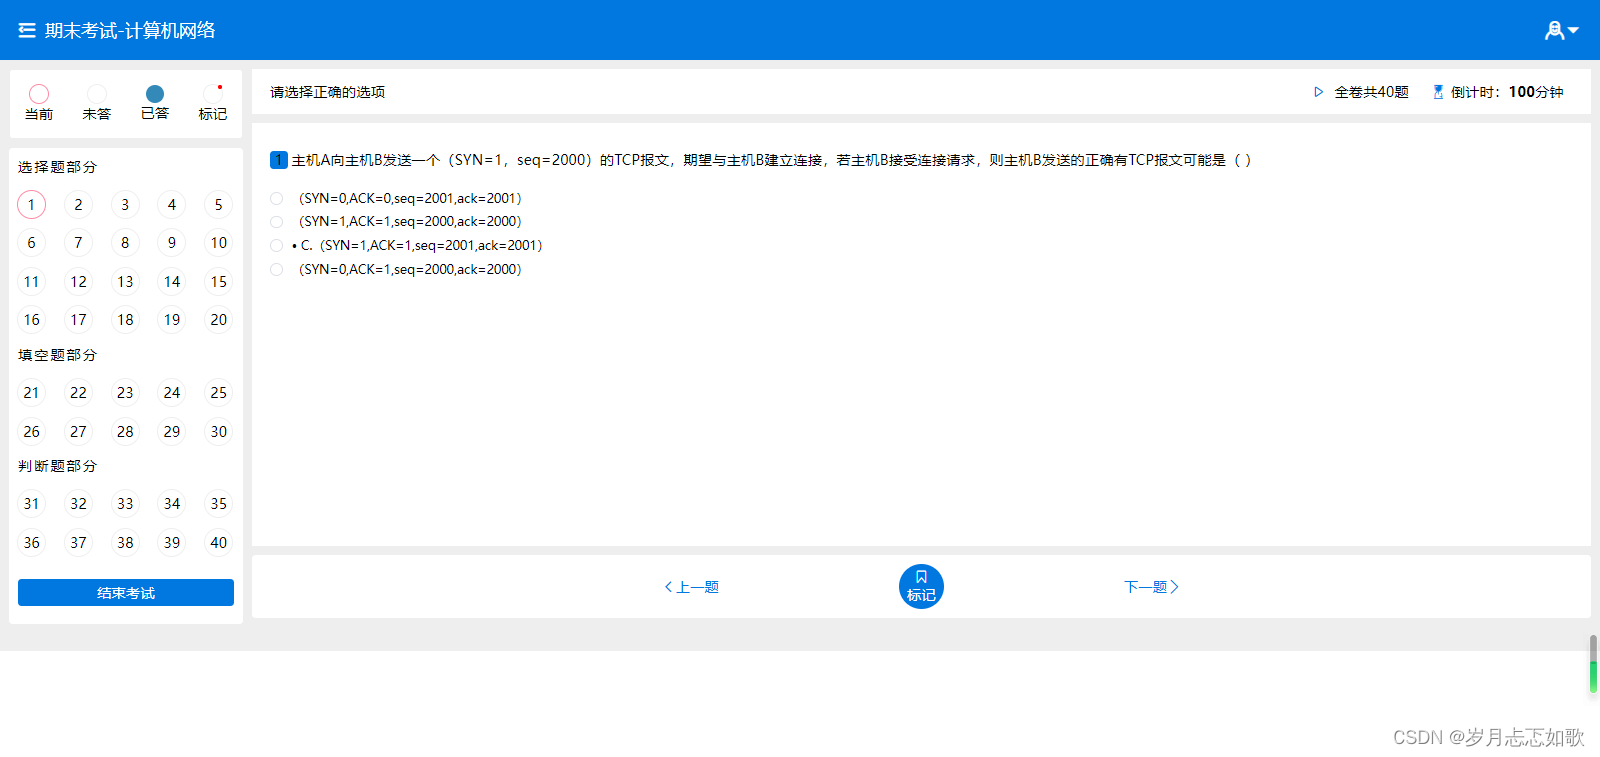Open true/false question 35
Viewport: 1600px width, 757px height.
[219, 504]
